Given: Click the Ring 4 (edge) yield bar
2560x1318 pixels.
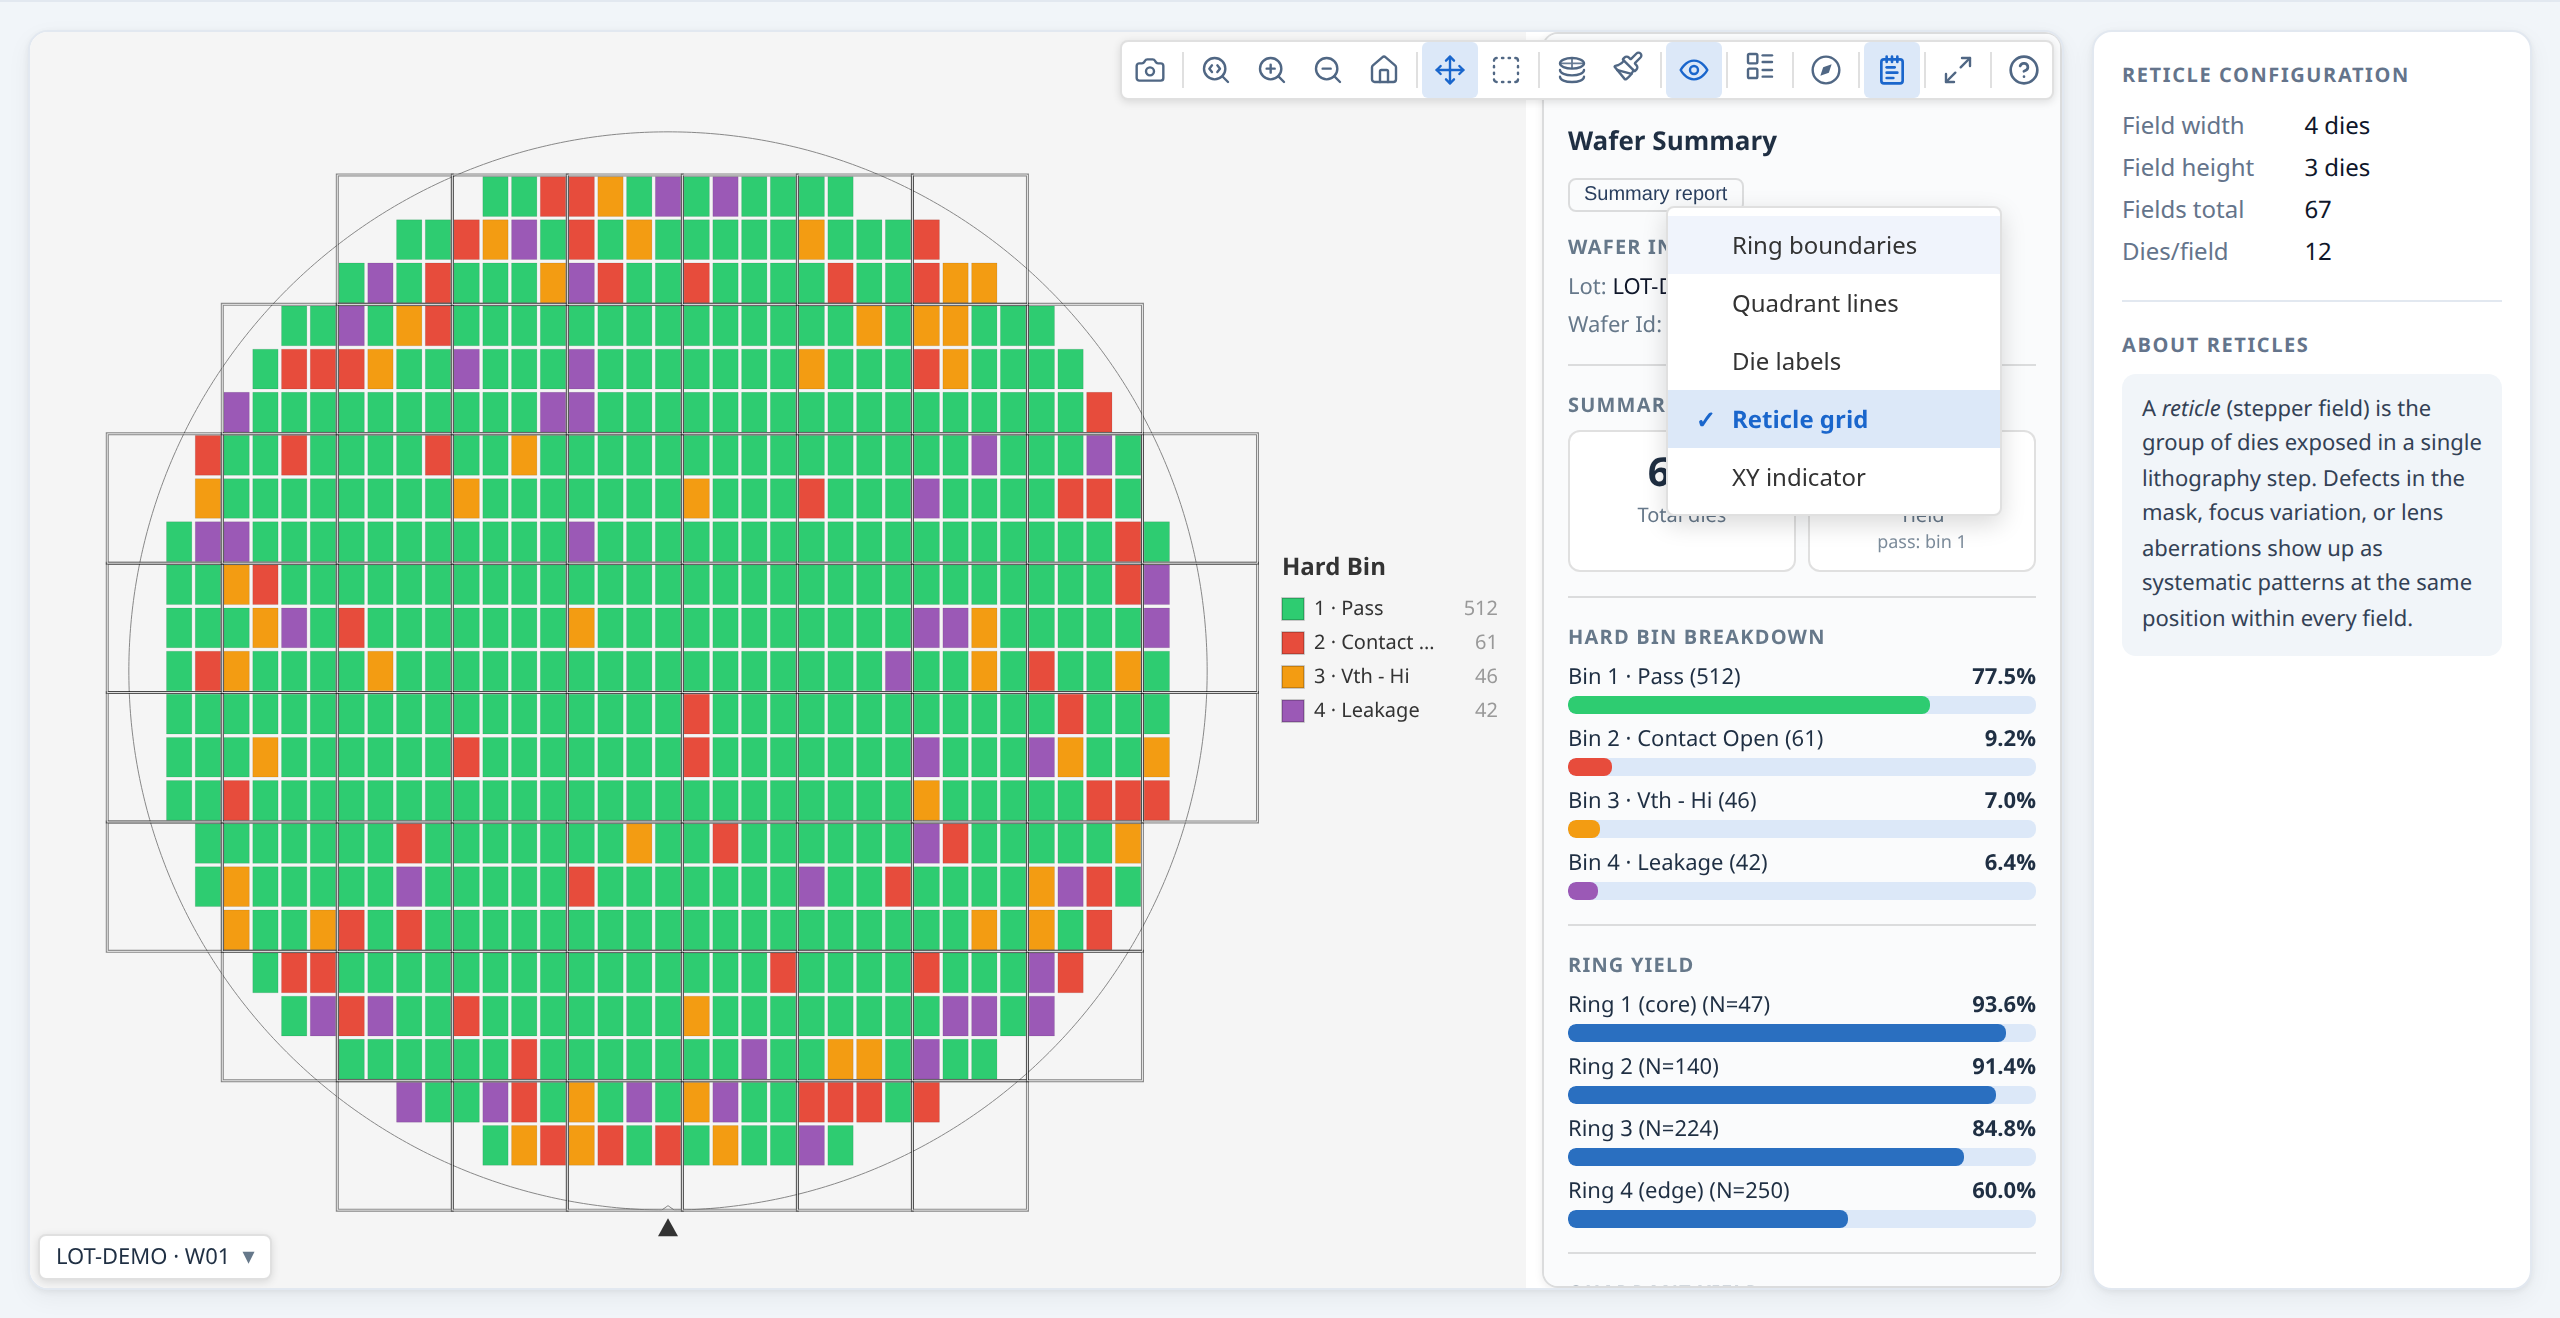Looking at the screenshot, I should click(x=1802, y=1219).
